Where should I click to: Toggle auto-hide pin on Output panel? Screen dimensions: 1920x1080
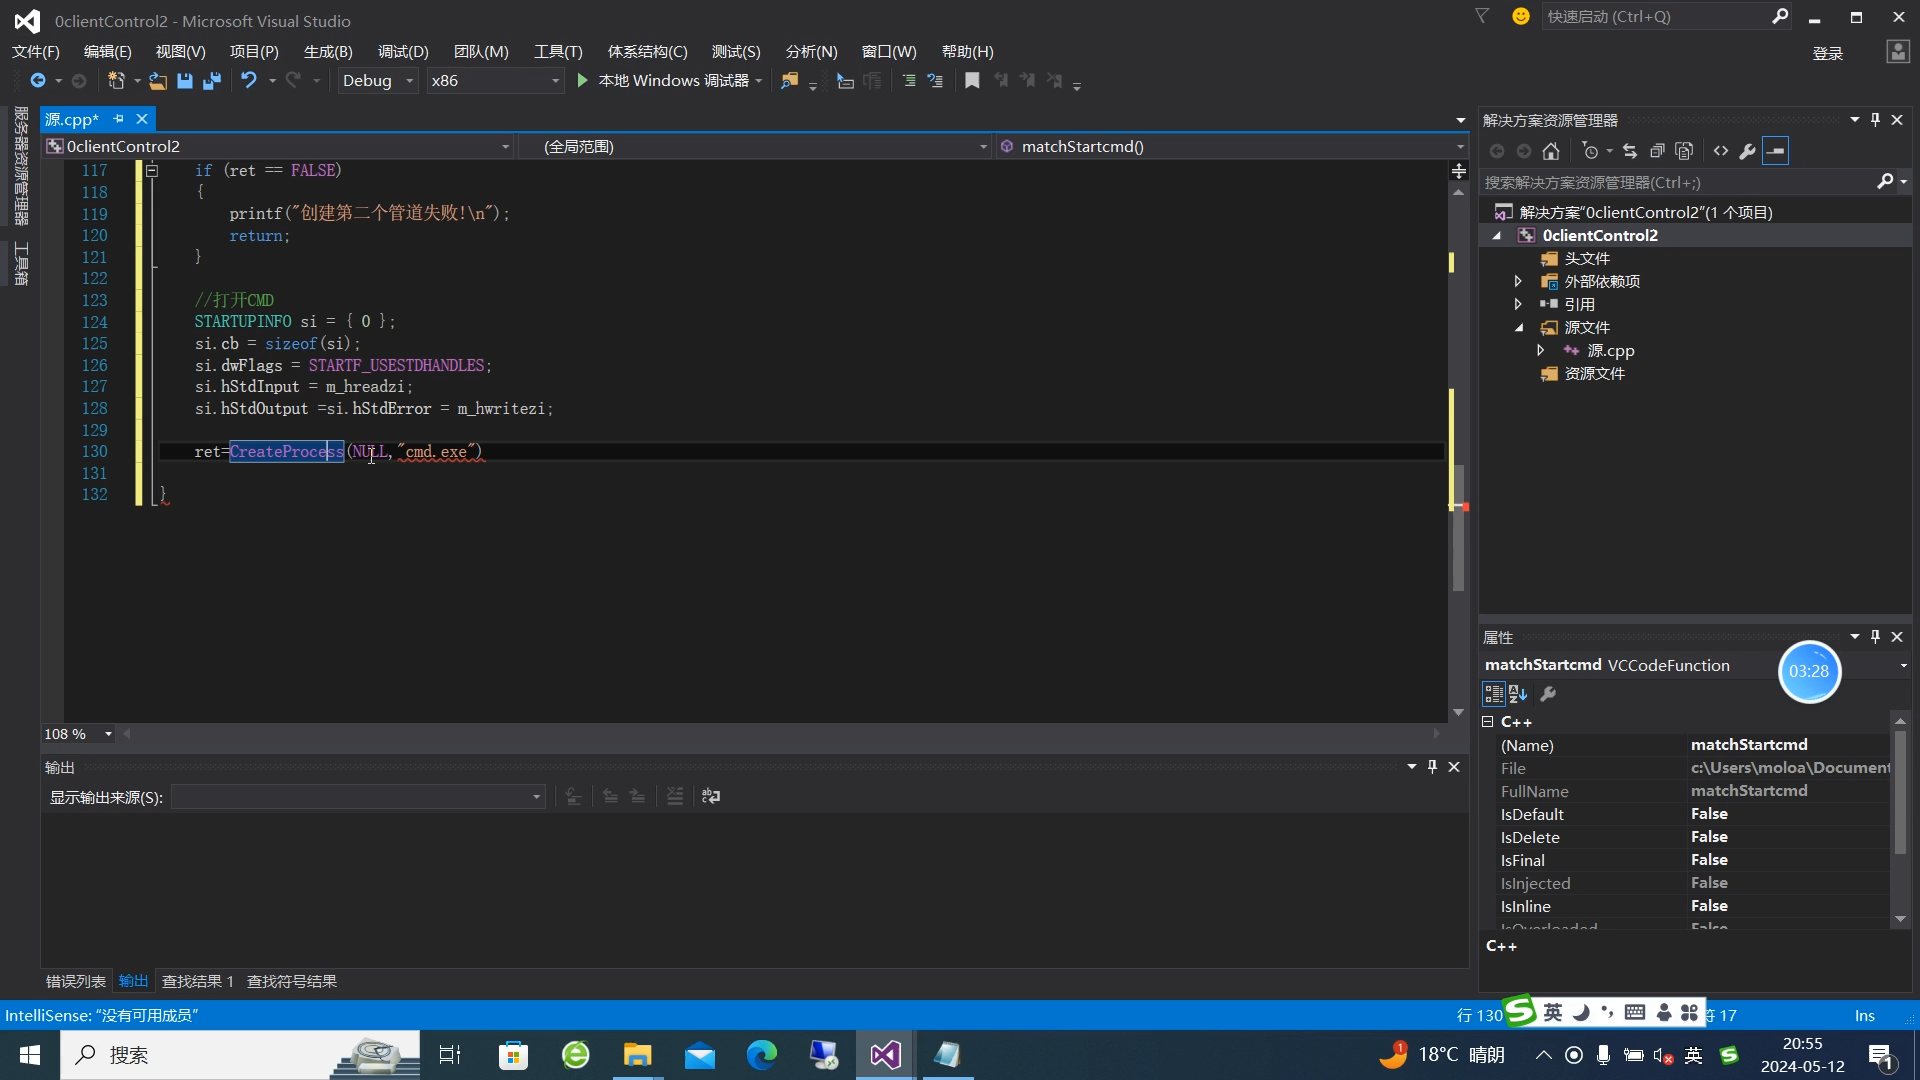pos(1432,767)
